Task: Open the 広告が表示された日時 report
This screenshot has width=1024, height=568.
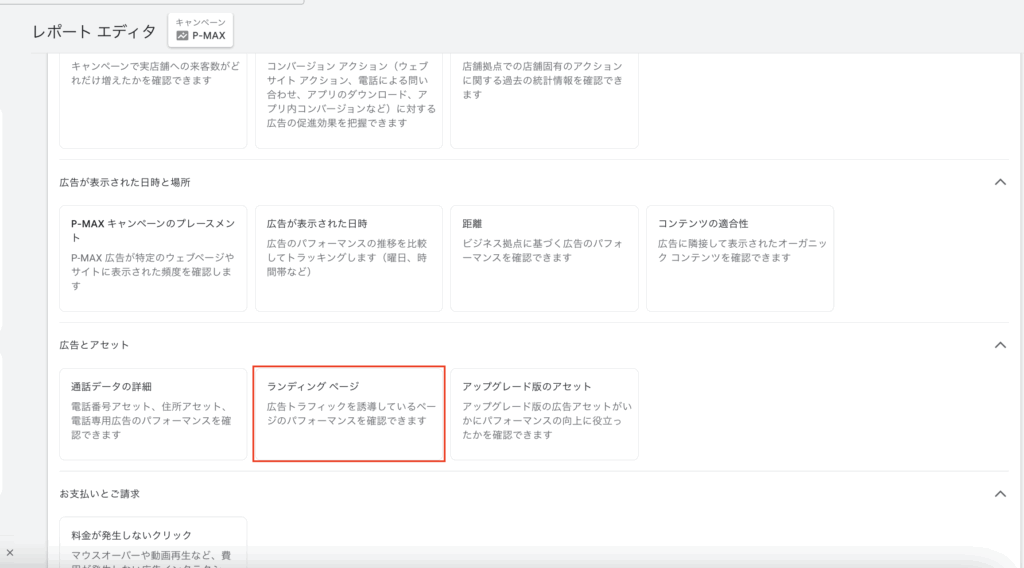Action: 348,258
